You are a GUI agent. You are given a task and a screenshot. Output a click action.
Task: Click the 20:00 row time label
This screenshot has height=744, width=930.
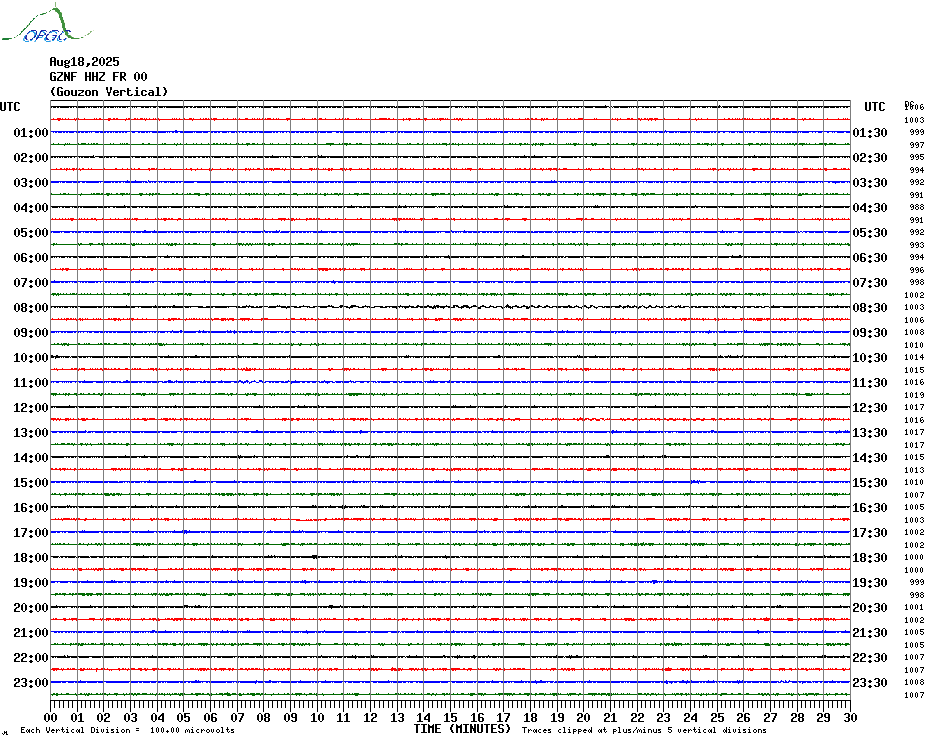click(31, 608)
